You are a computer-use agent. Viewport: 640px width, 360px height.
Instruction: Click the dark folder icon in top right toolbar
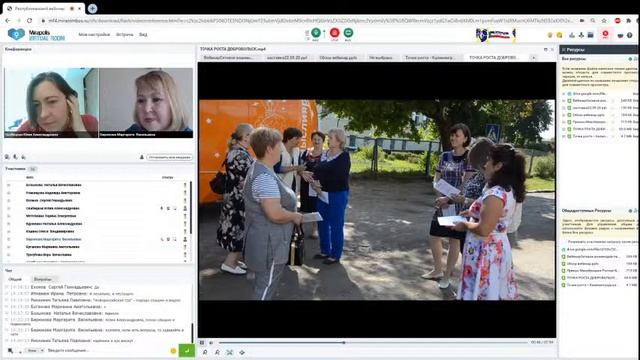pyautogui.click(x=590, y=35)
